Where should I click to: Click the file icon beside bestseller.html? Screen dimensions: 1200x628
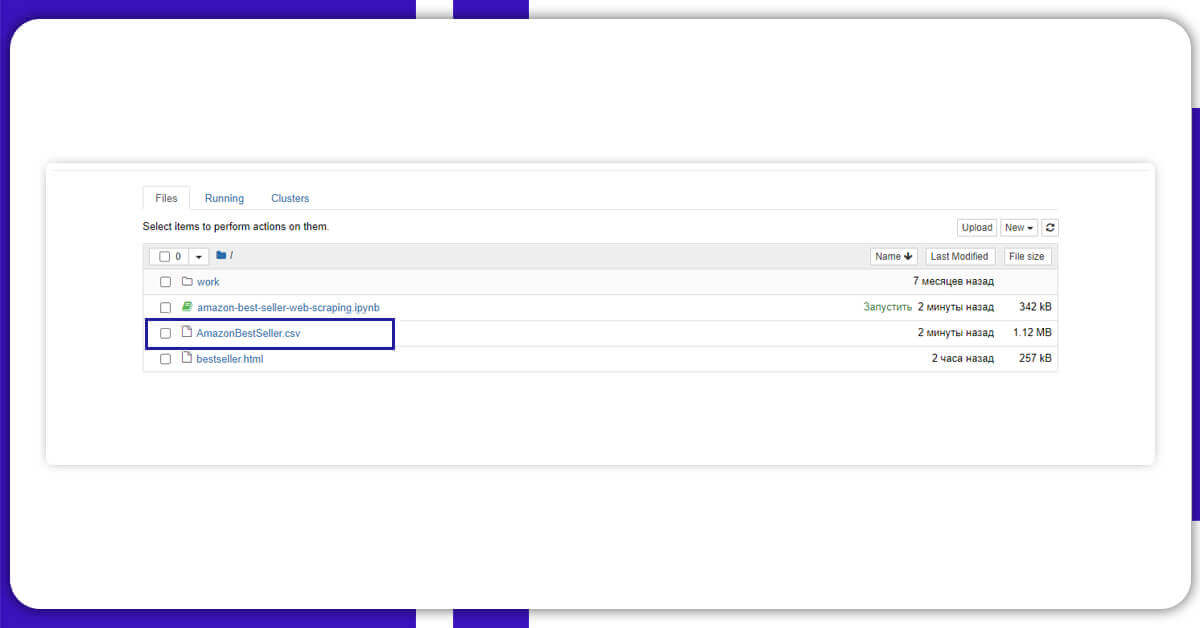(x=187, y=358)
